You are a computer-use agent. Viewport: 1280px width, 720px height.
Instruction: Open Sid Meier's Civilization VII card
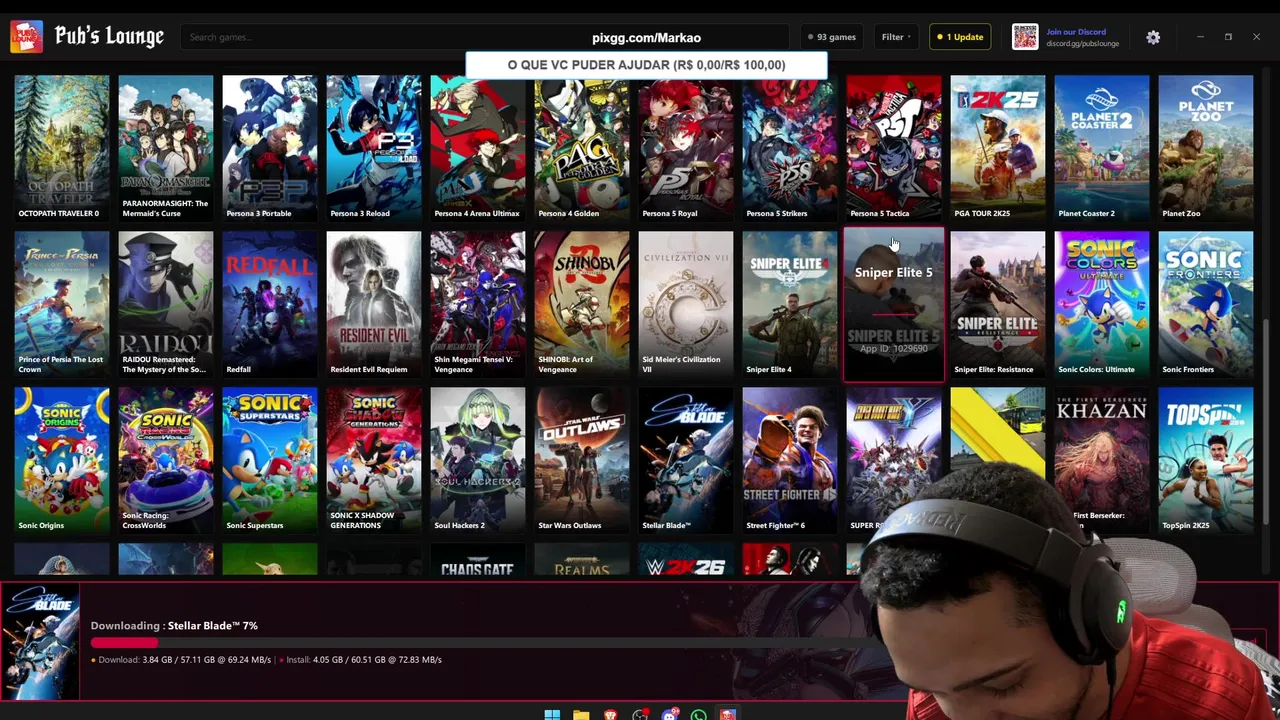[686, 304]
